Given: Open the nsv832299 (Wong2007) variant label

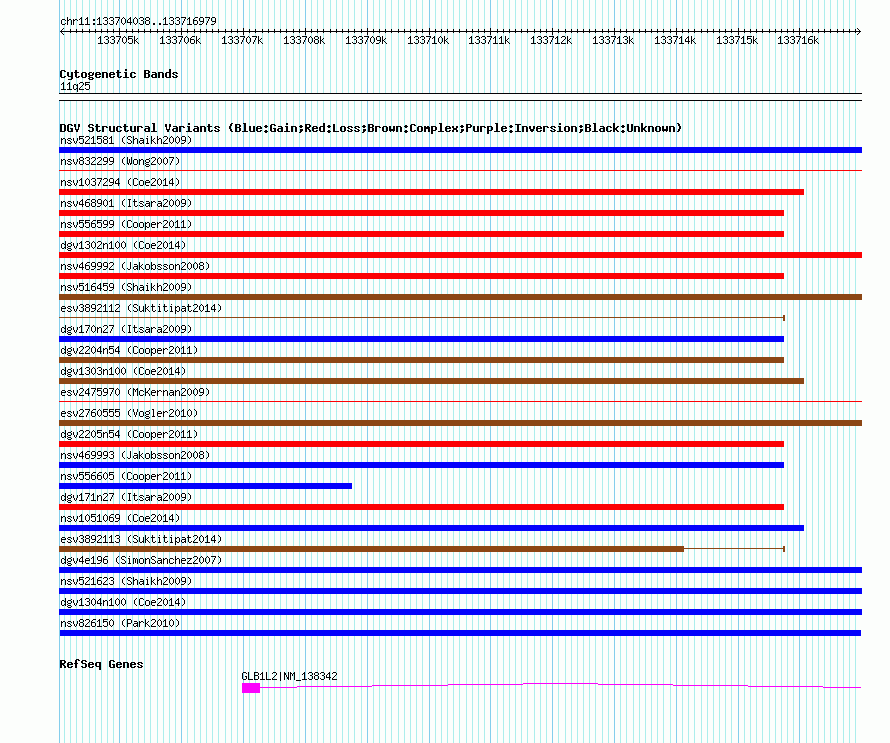Looking at the screenshot, I should coord(120,161).
